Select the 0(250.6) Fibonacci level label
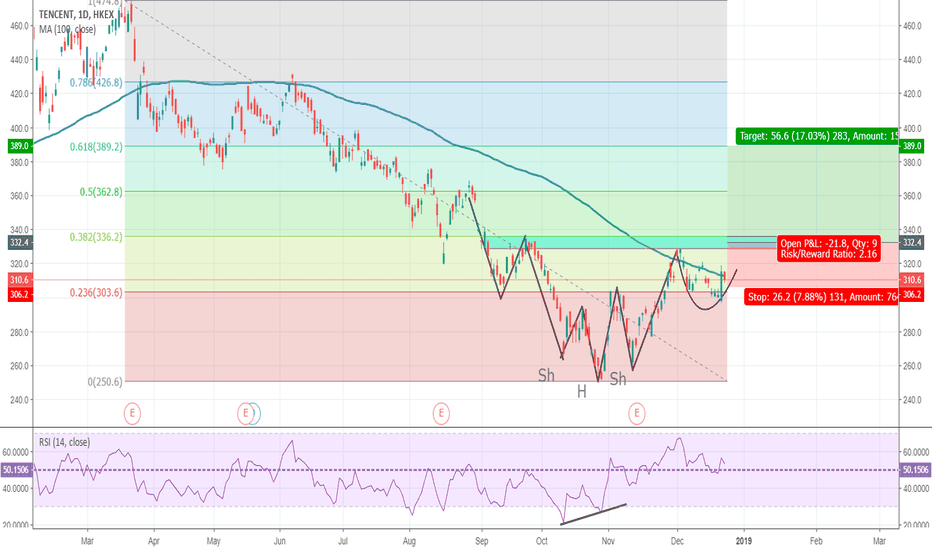Viewport: 932px width, 550px height. point(105,382)
